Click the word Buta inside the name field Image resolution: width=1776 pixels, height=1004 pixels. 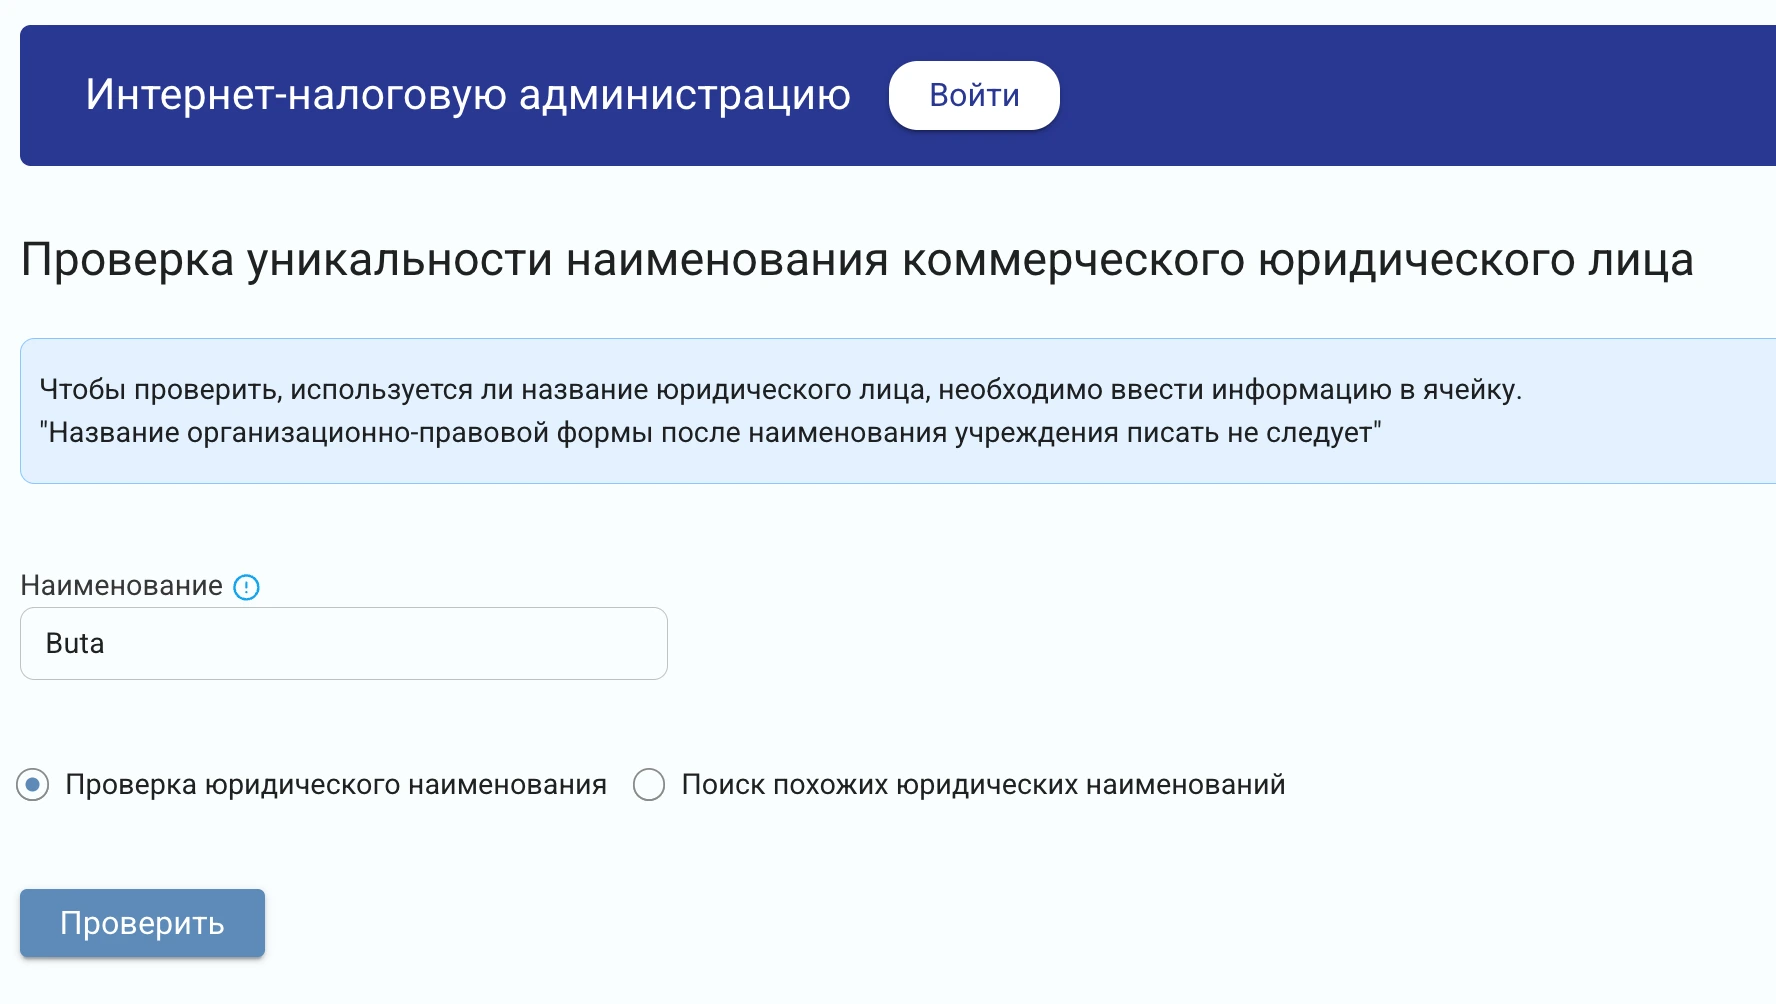(75, 643)
